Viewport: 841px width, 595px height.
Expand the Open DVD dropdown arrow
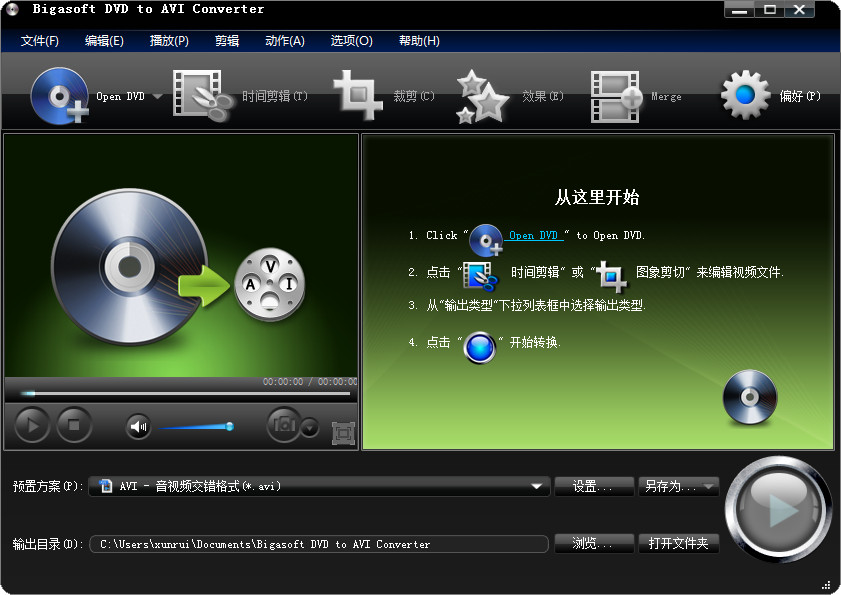click(x=157, y=97)
